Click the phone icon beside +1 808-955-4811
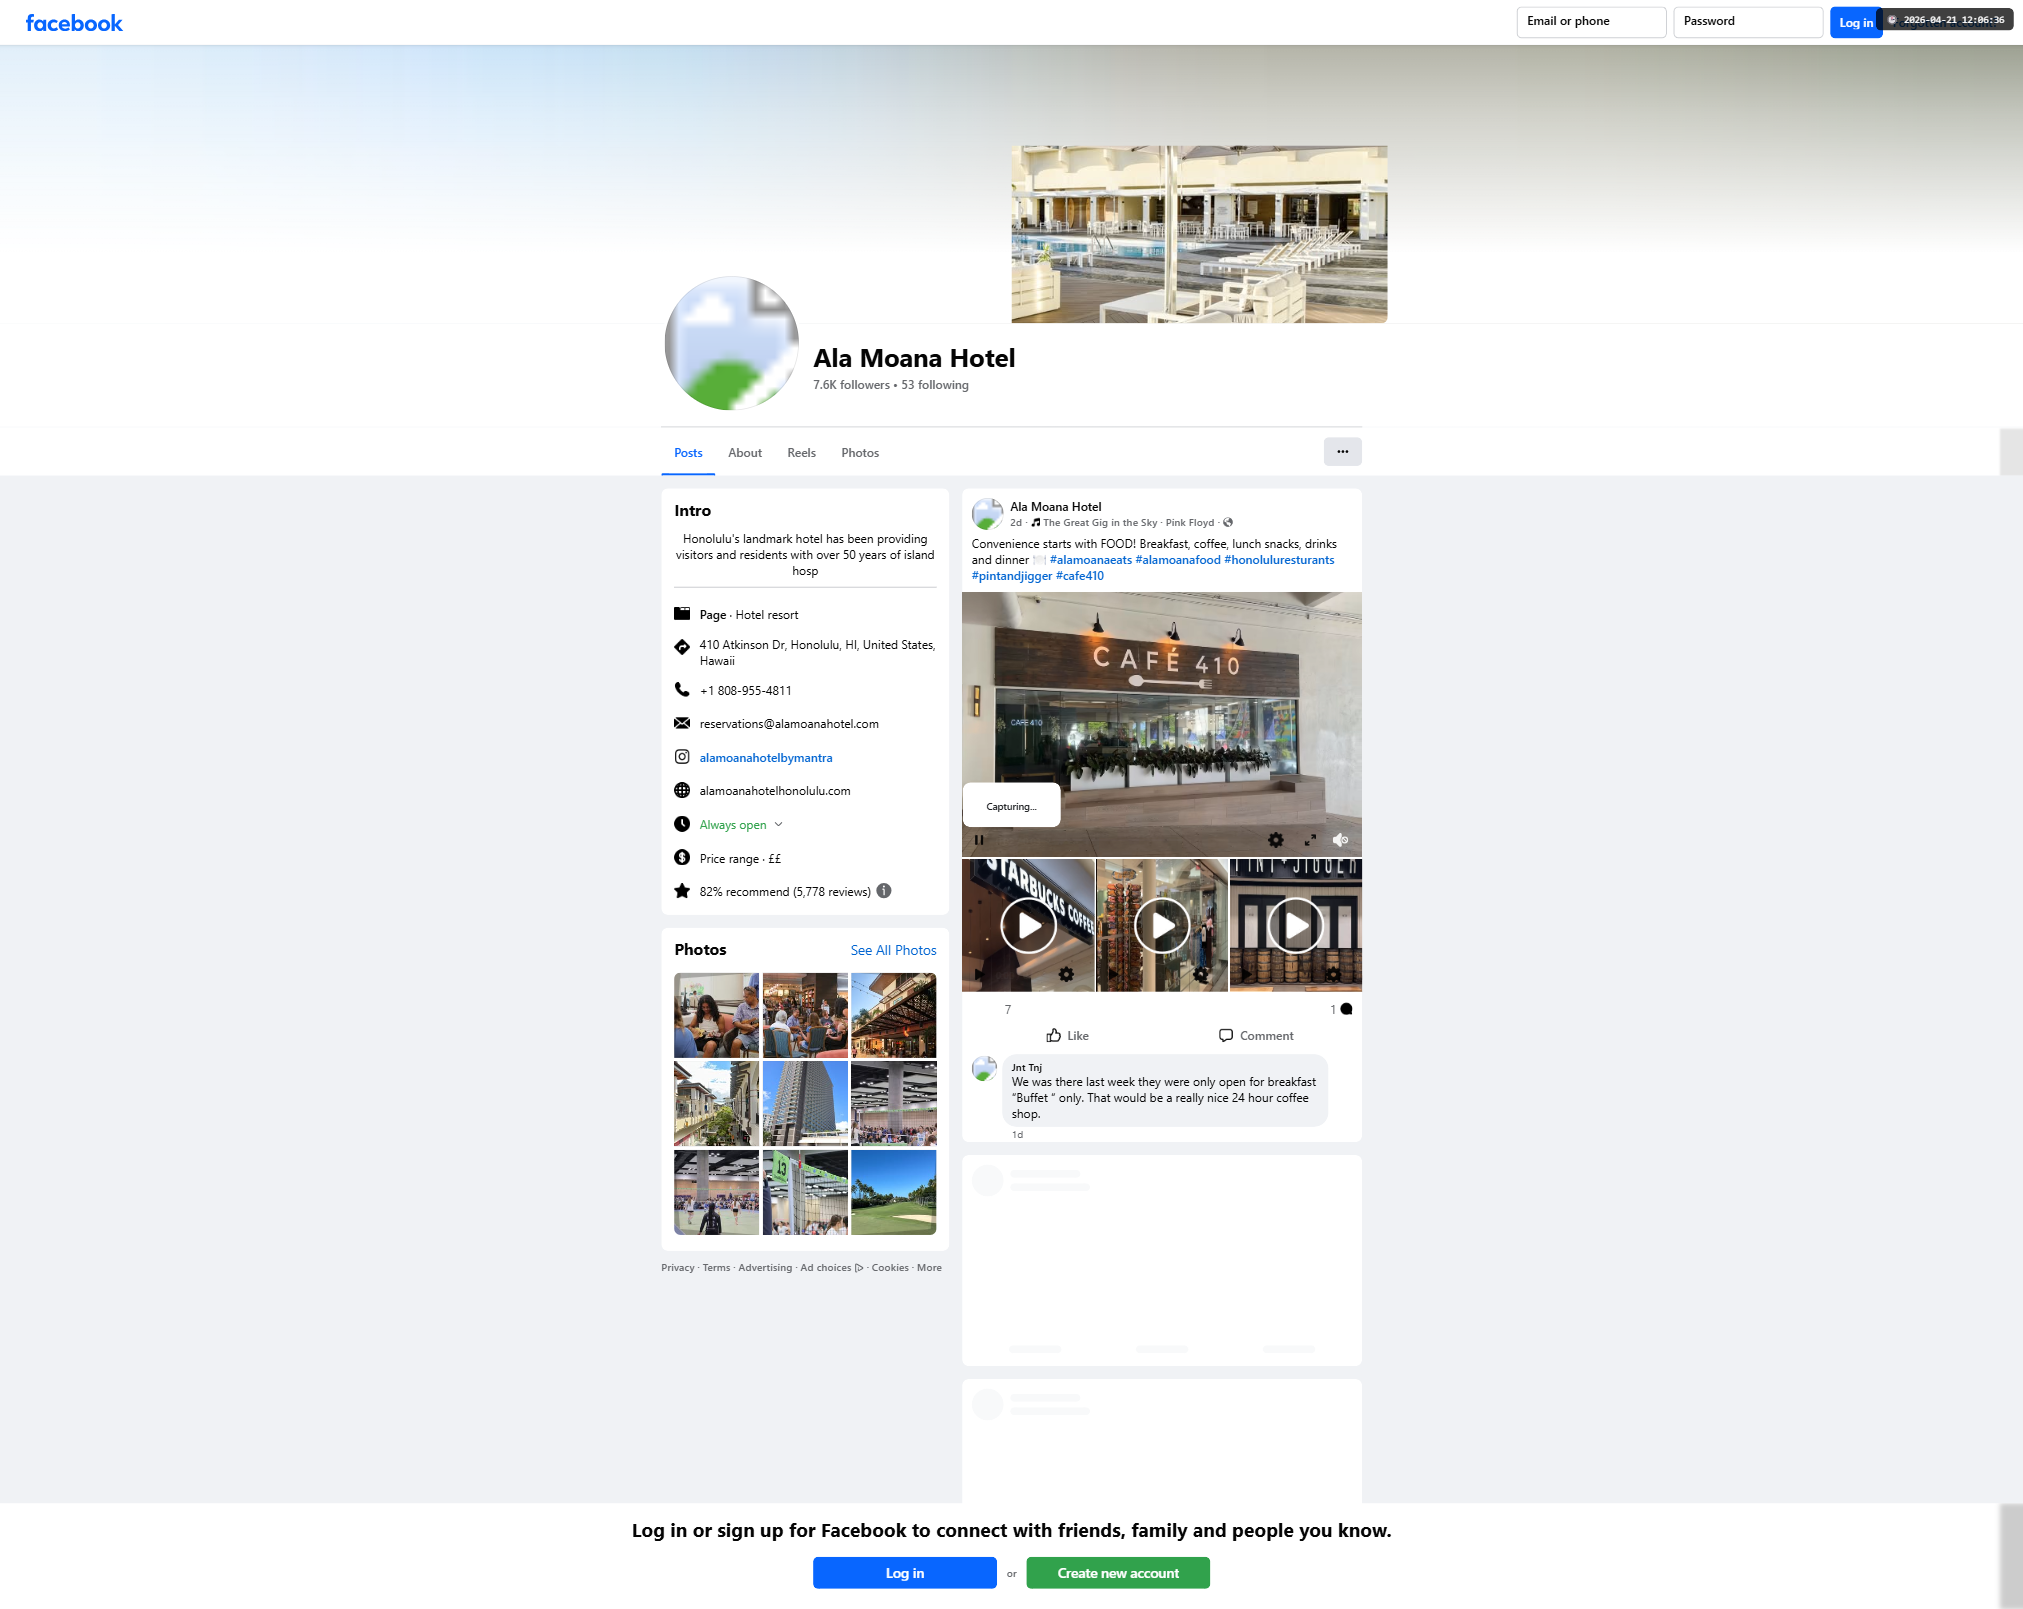This screenshot has height=1609, width=2023. tap(682, 690)
